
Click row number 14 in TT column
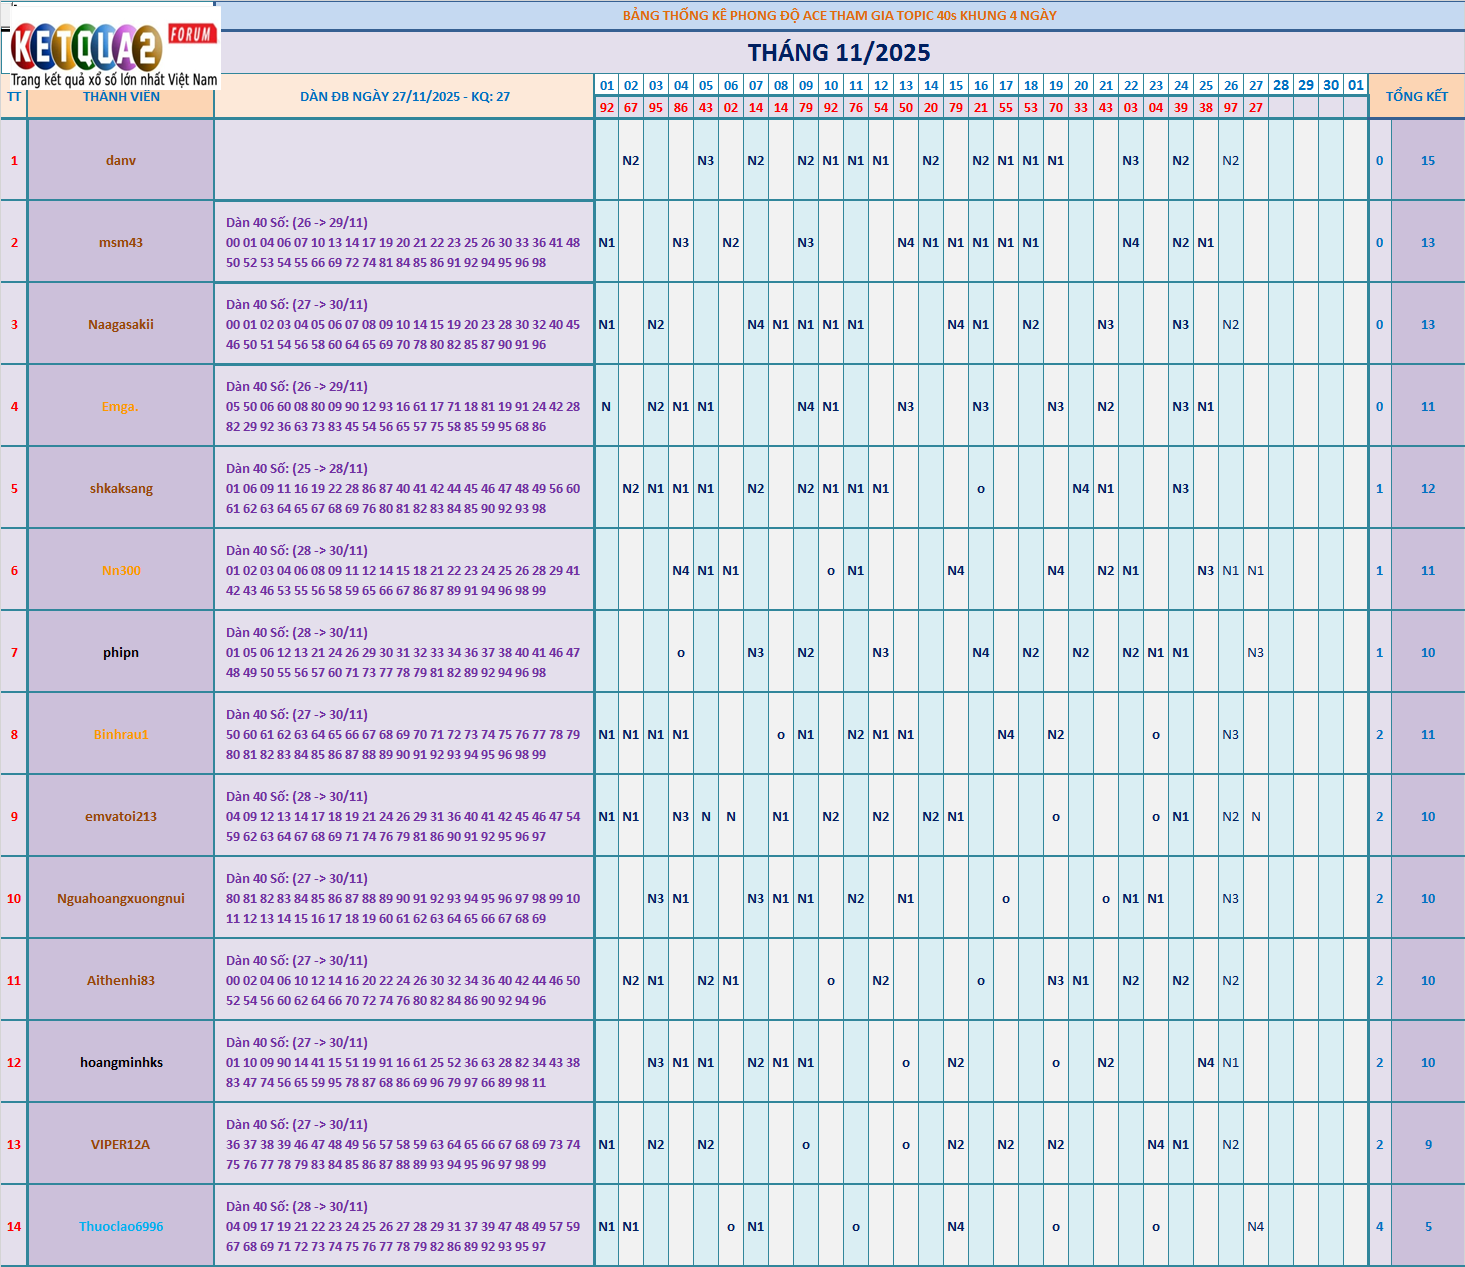pyautogui.click(x=14, y=1226)
